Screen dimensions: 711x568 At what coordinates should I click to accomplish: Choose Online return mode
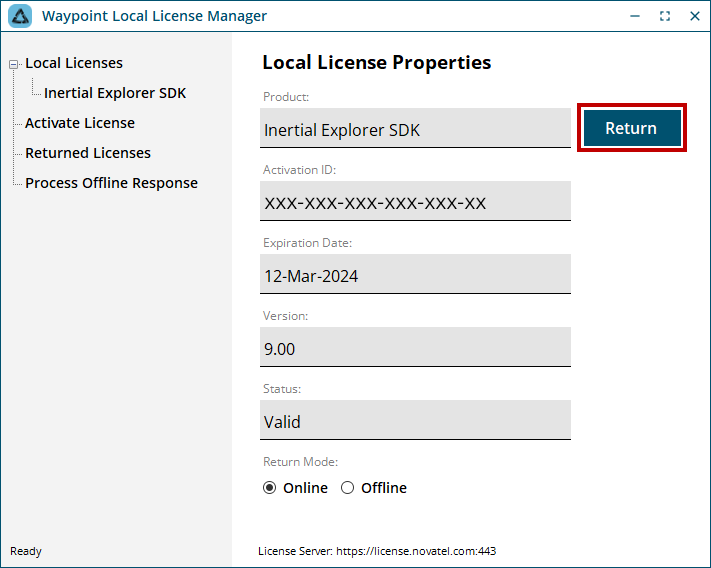(x=295, y=488)
